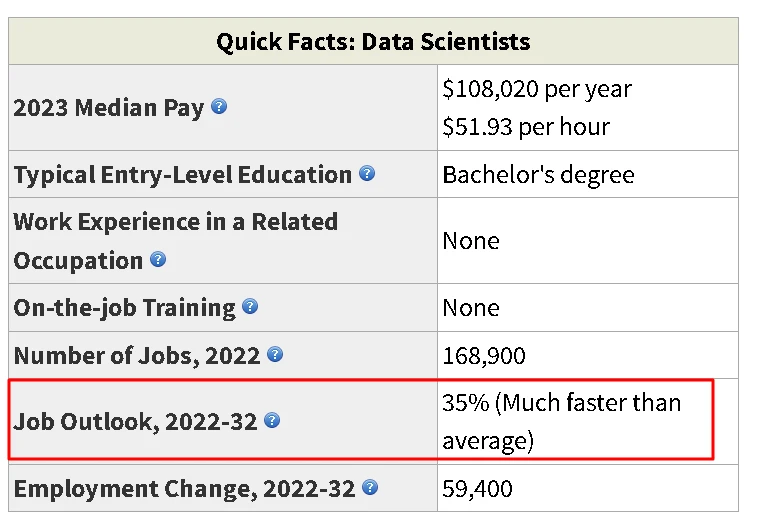Click the $108,020 per year value
Viewport: 768px width, 519px height.
pos(537,90)
